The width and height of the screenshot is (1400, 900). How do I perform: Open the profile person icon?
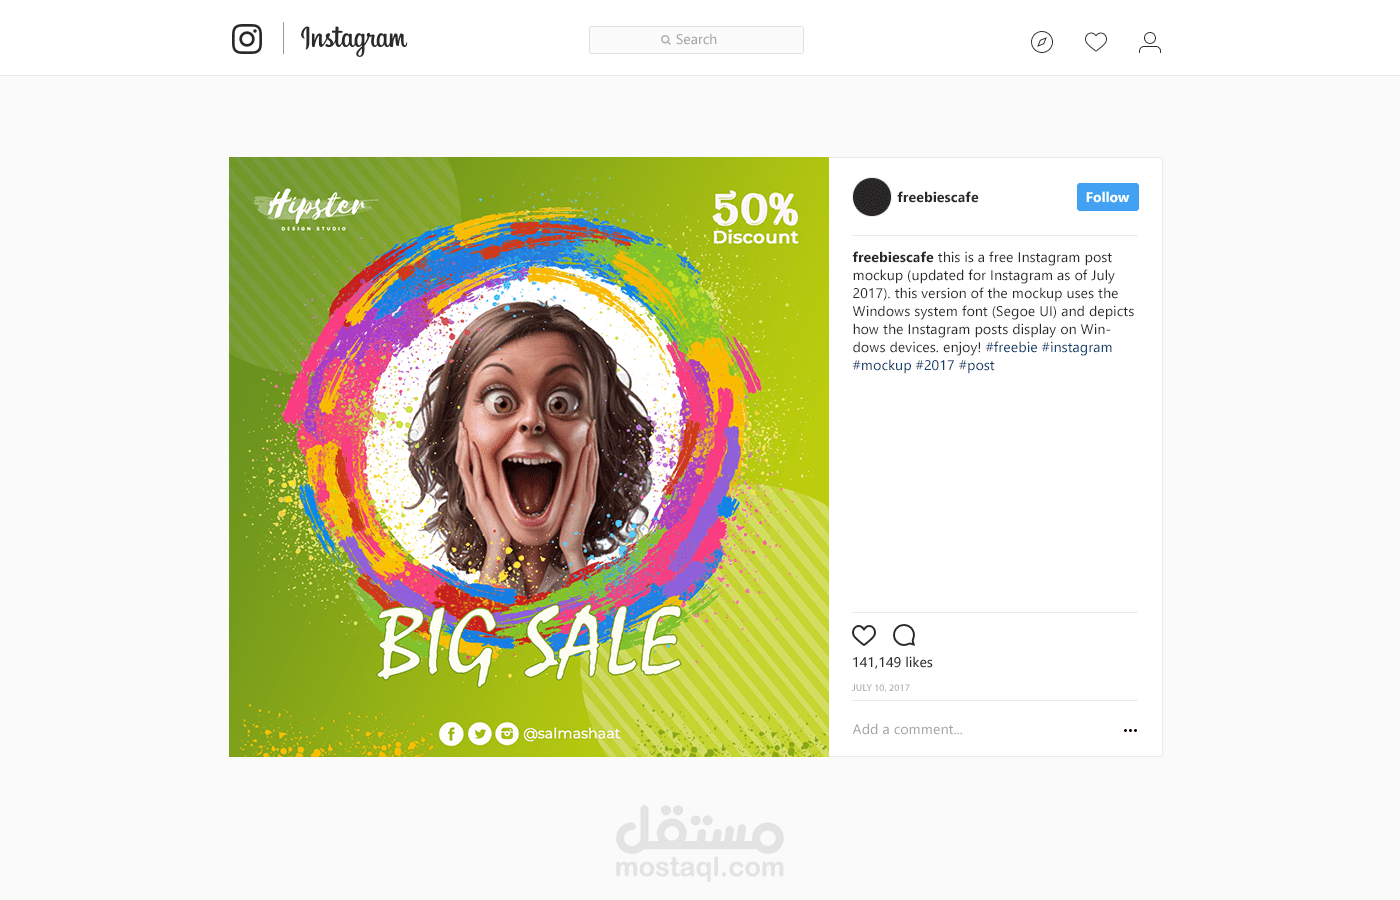click(x=1150, y=42)
